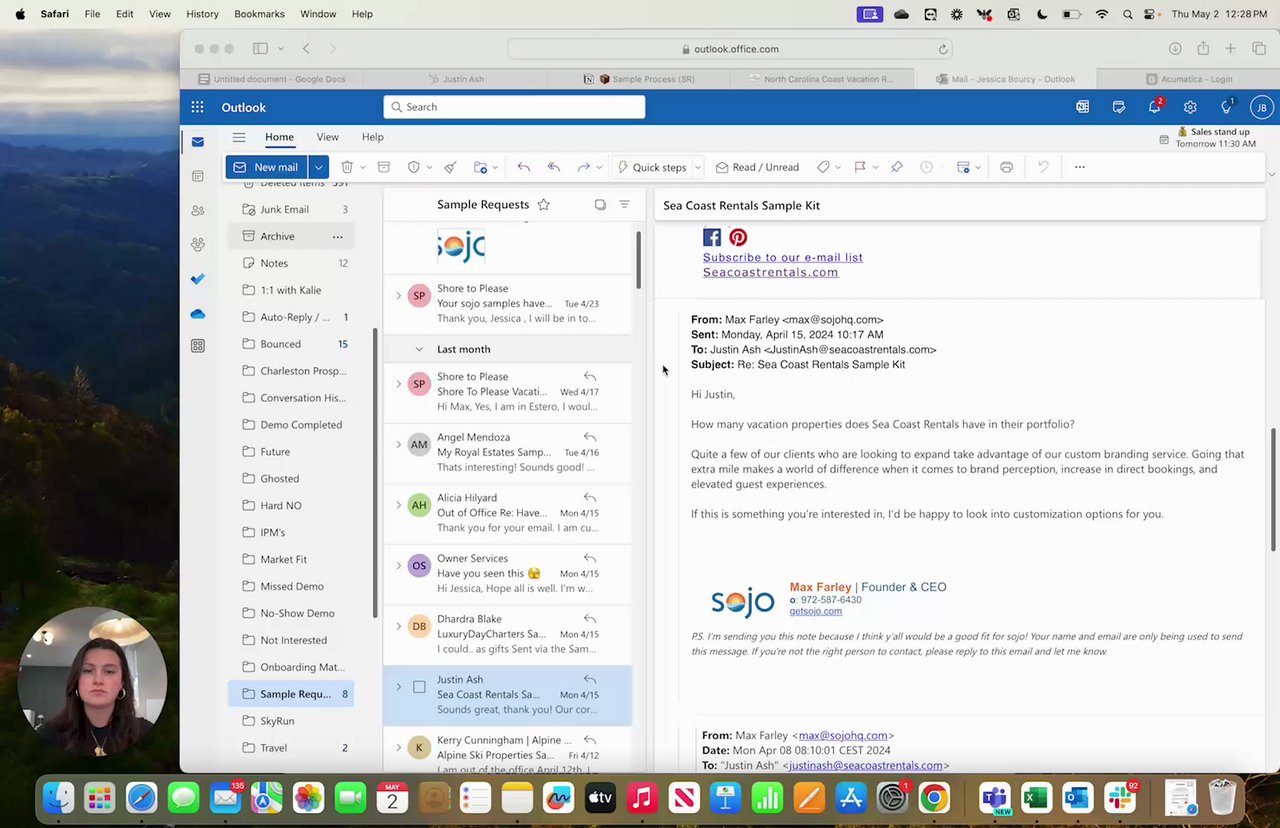Open the New mail dropdown arrow
1280x828 pixels.
318,167
